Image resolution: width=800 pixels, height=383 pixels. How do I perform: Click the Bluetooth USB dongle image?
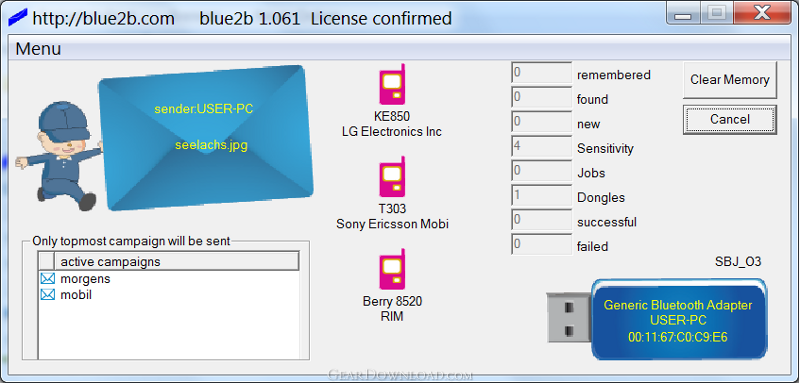[x=657, y=319]
